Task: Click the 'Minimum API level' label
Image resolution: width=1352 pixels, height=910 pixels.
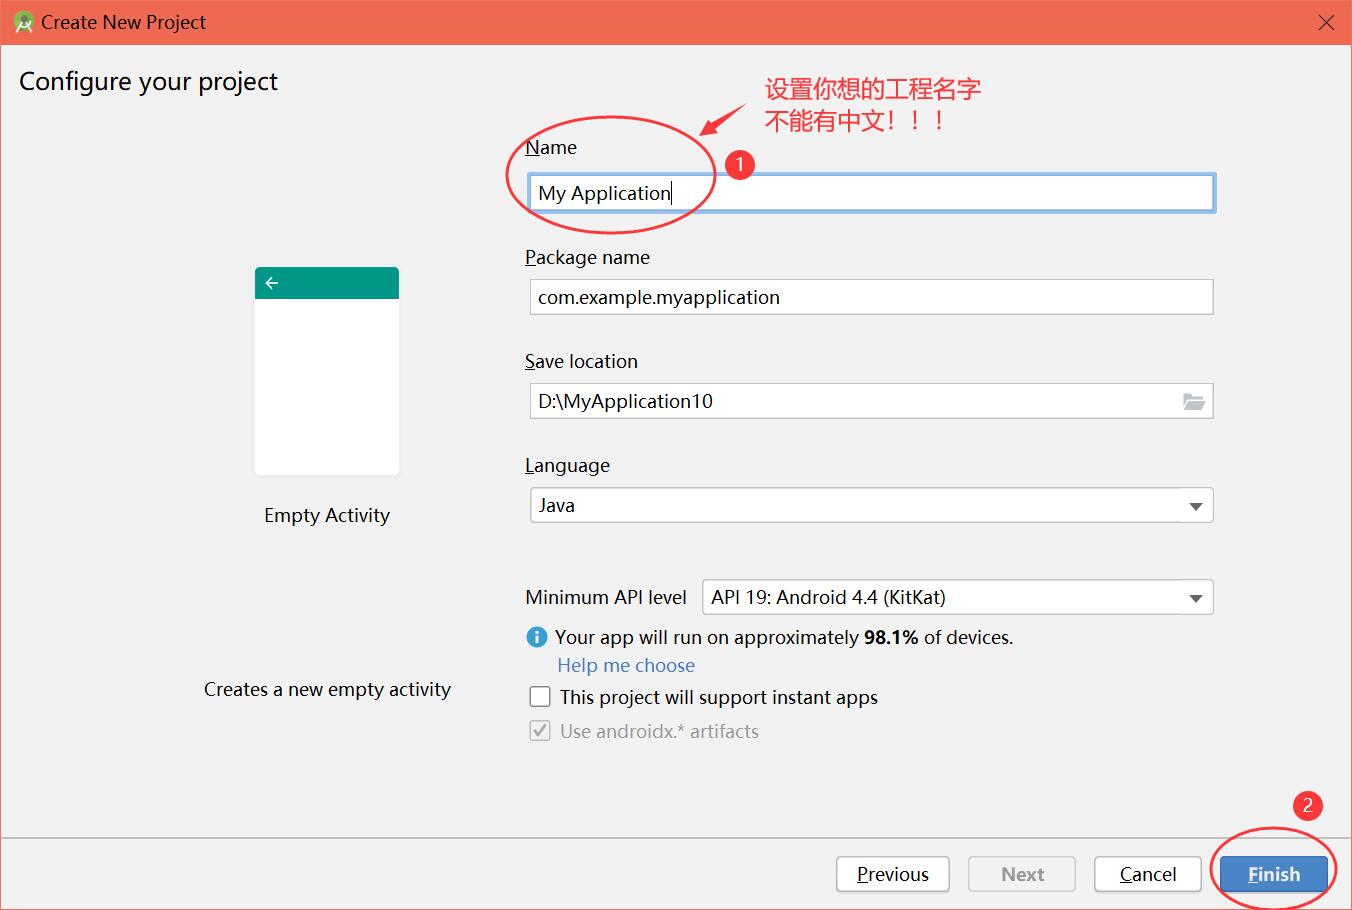Action: pos(606,597)
